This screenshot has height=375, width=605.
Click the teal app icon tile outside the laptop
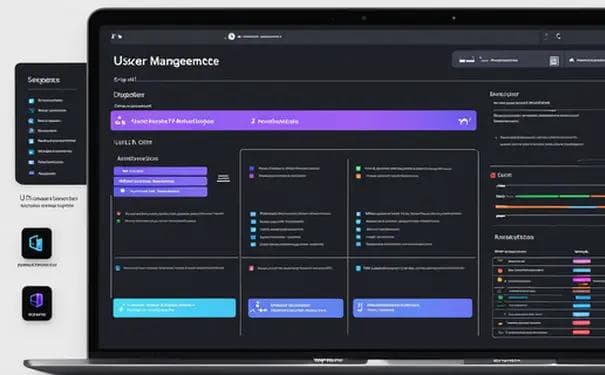coord(37,243)
